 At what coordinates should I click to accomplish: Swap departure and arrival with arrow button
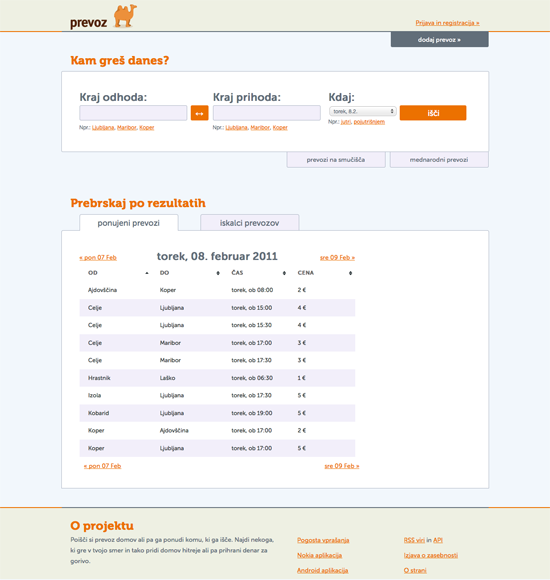tap(199, 113)
